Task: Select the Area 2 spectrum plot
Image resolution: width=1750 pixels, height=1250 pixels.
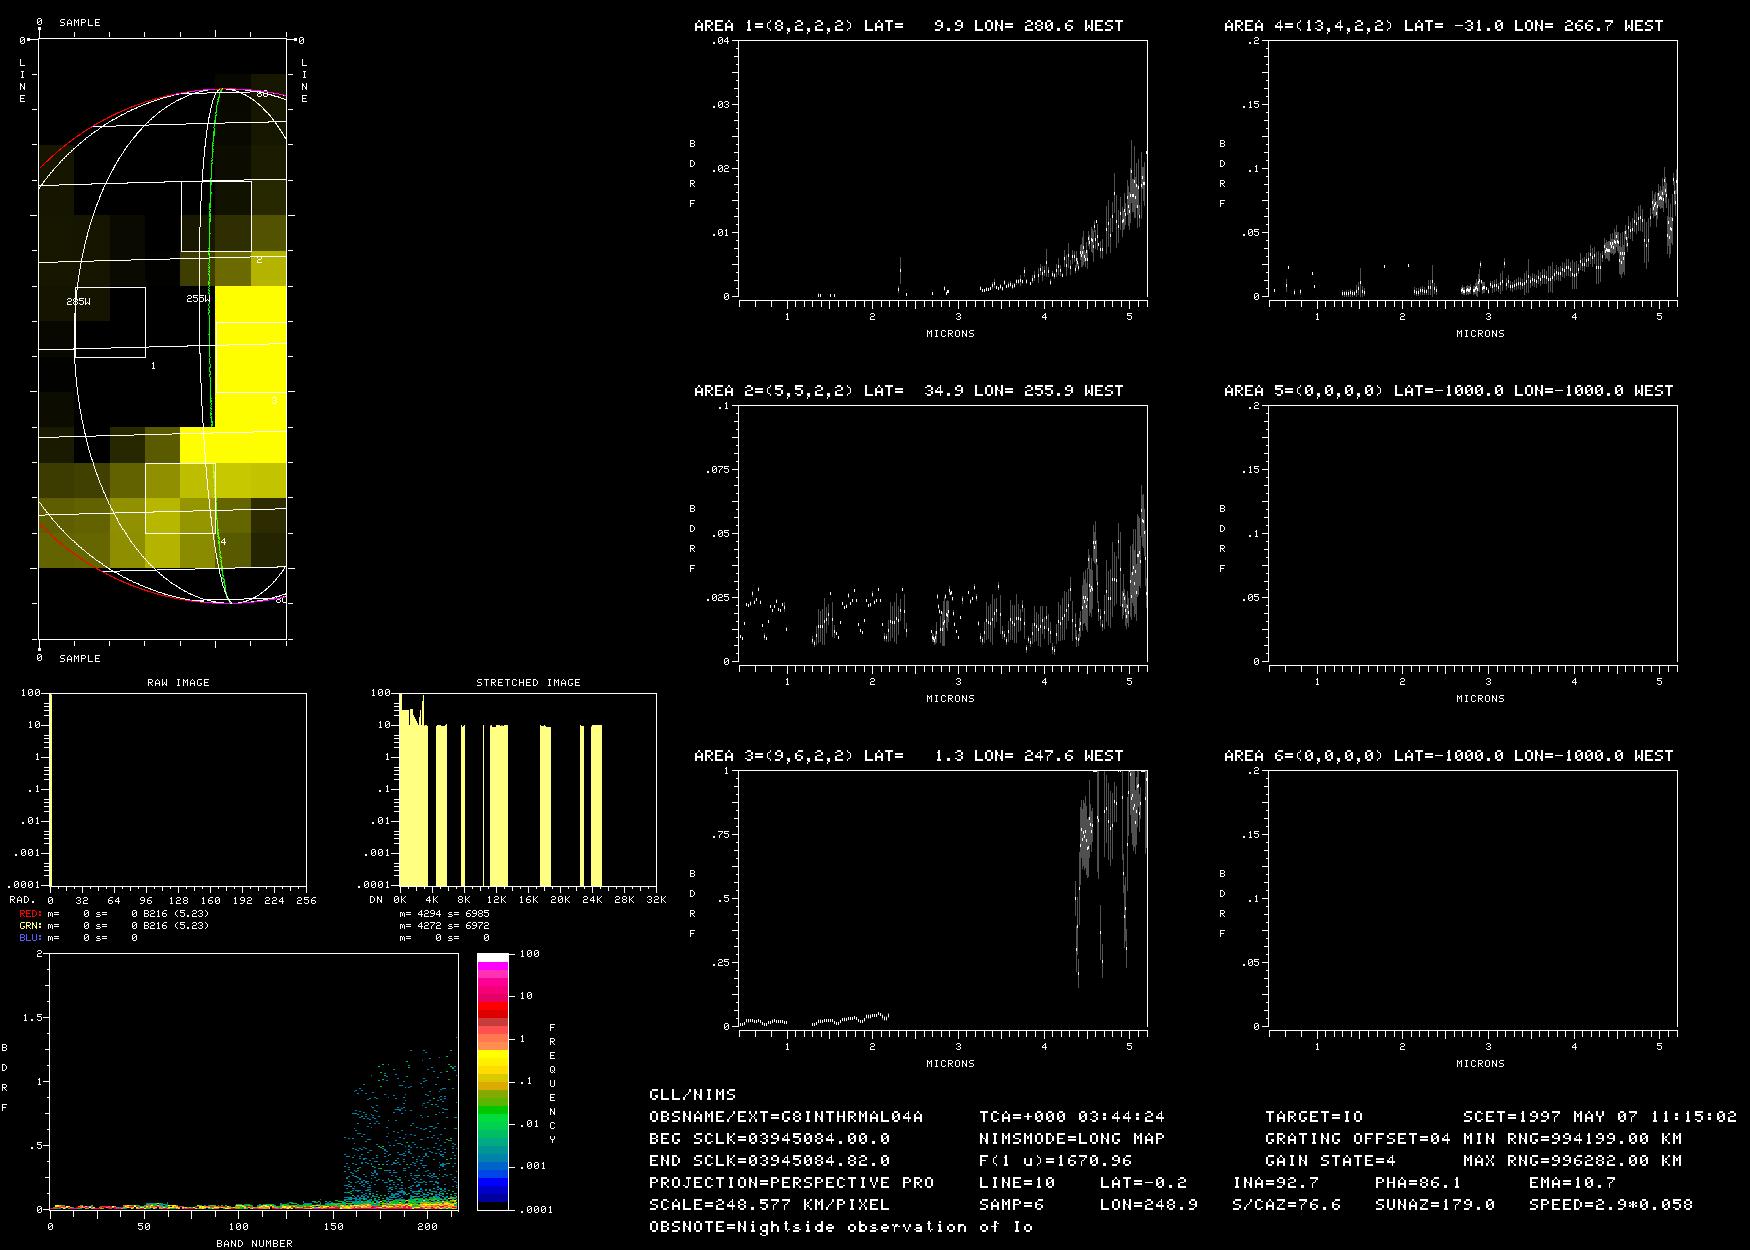Action: [942, 533]
